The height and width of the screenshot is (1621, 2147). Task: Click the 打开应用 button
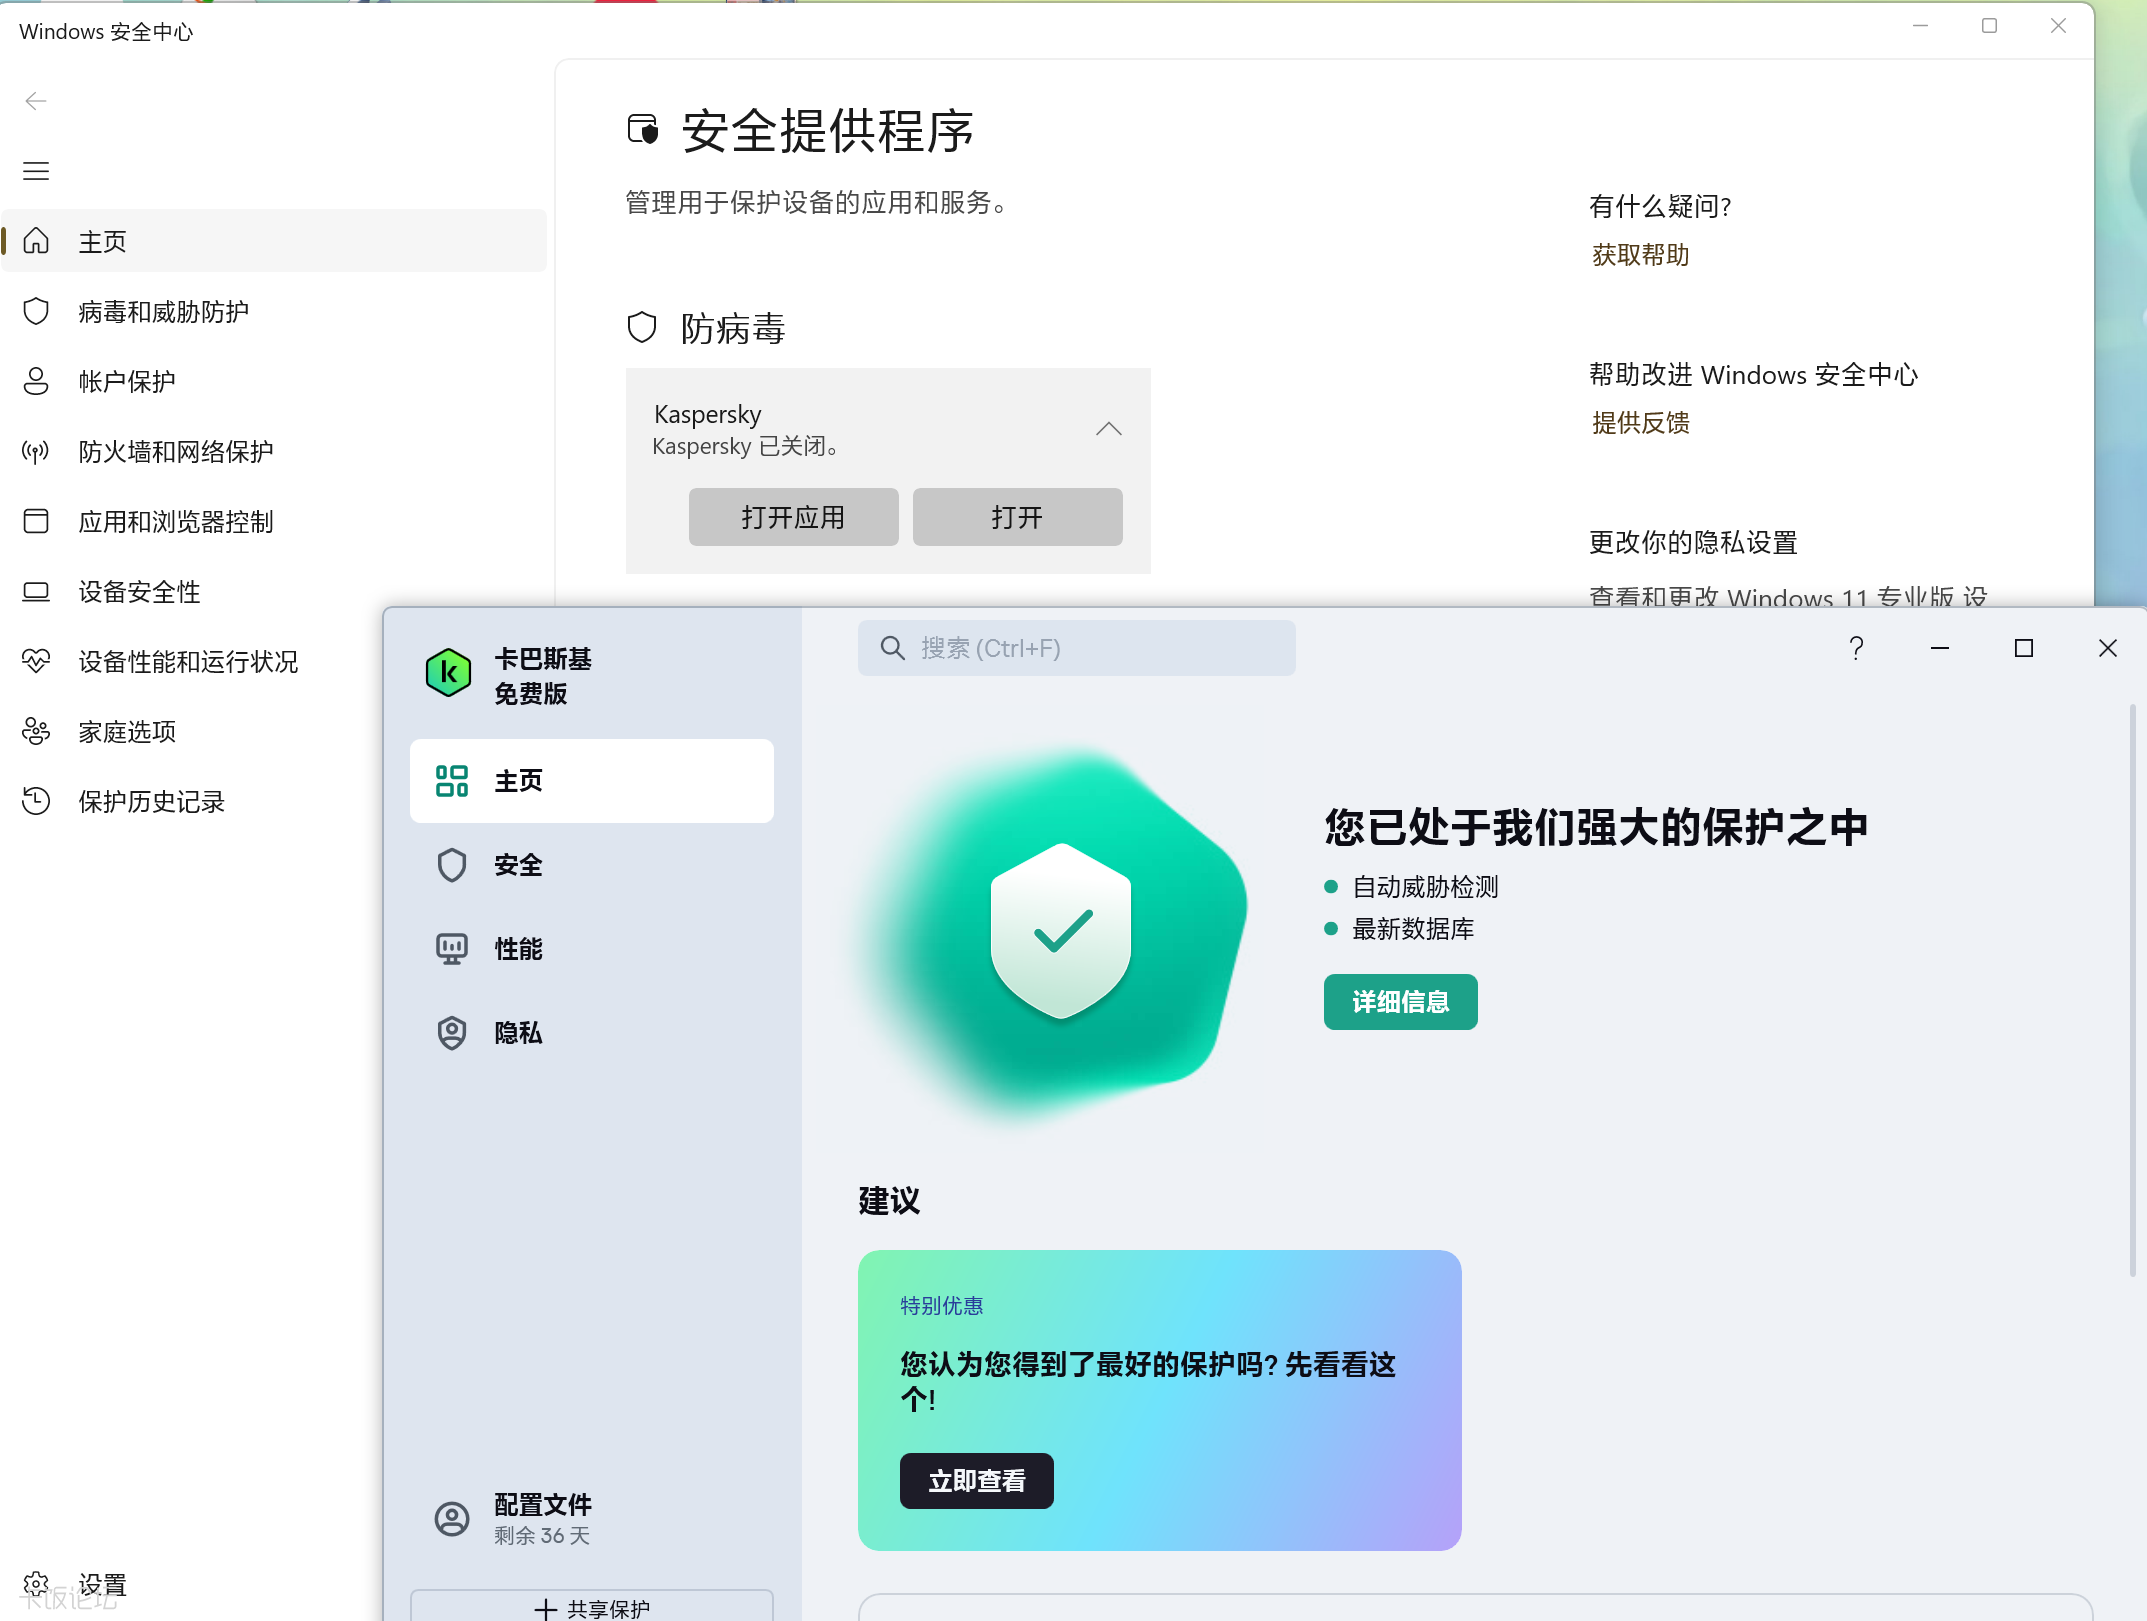tap(793, 517)
